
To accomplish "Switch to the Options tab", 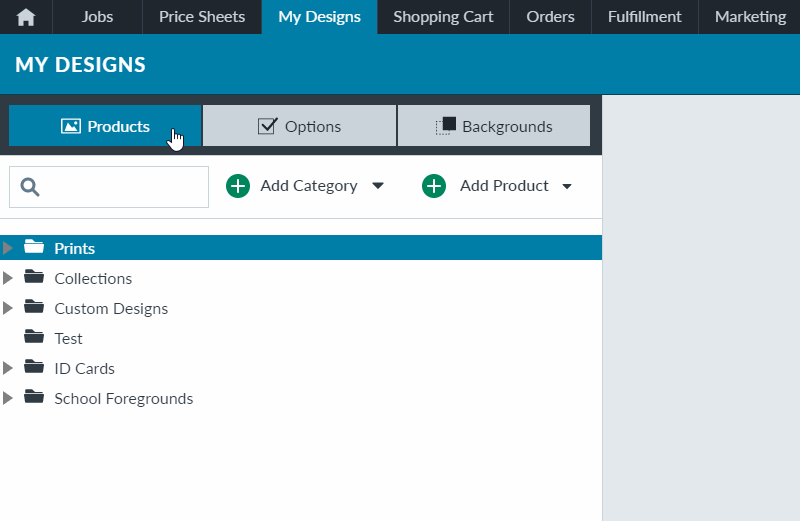I will point(299,126).
